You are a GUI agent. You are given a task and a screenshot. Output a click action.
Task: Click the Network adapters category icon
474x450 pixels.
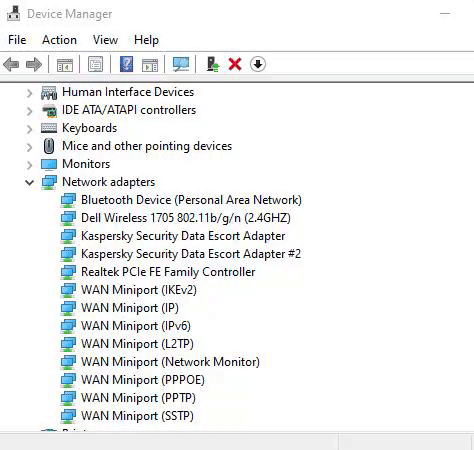click(x=49, y=182)
